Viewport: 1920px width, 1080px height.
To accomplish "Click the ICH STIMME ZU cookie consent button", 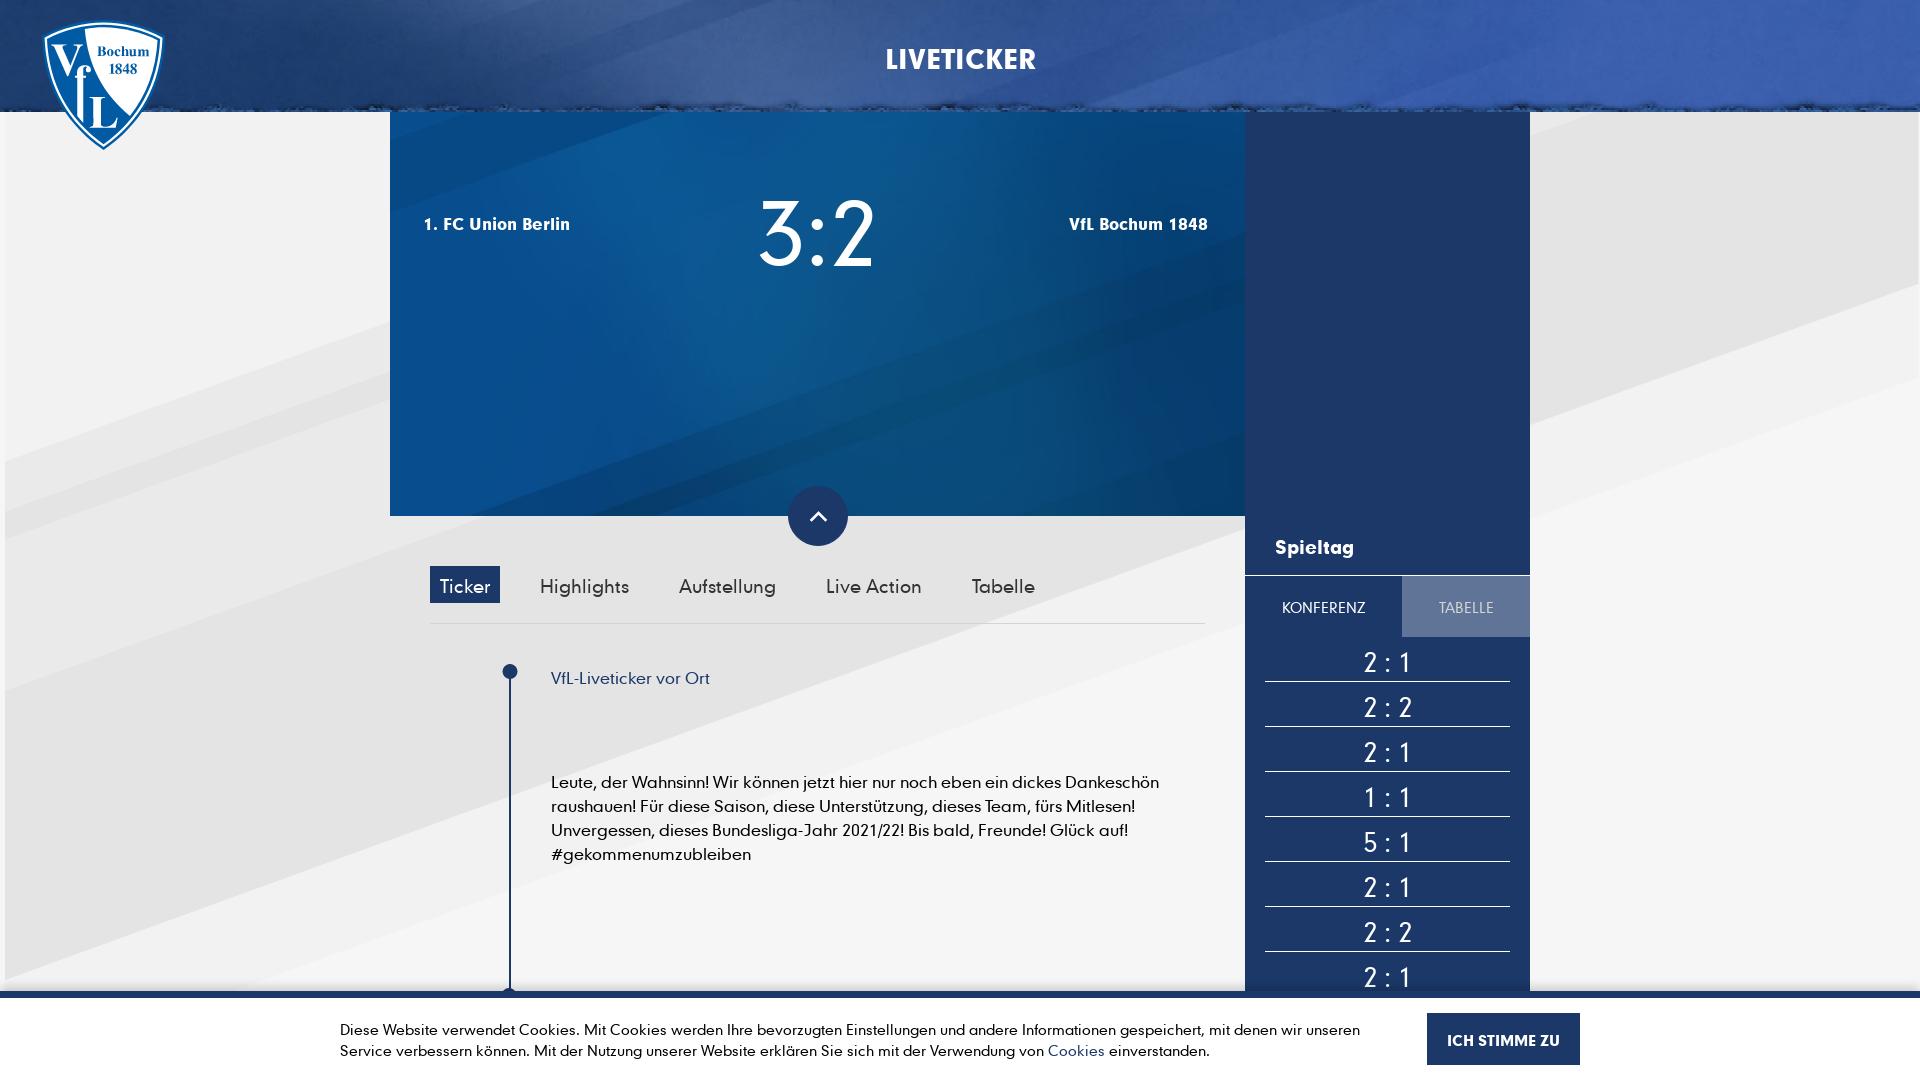I will (x=1504, y=1039).
